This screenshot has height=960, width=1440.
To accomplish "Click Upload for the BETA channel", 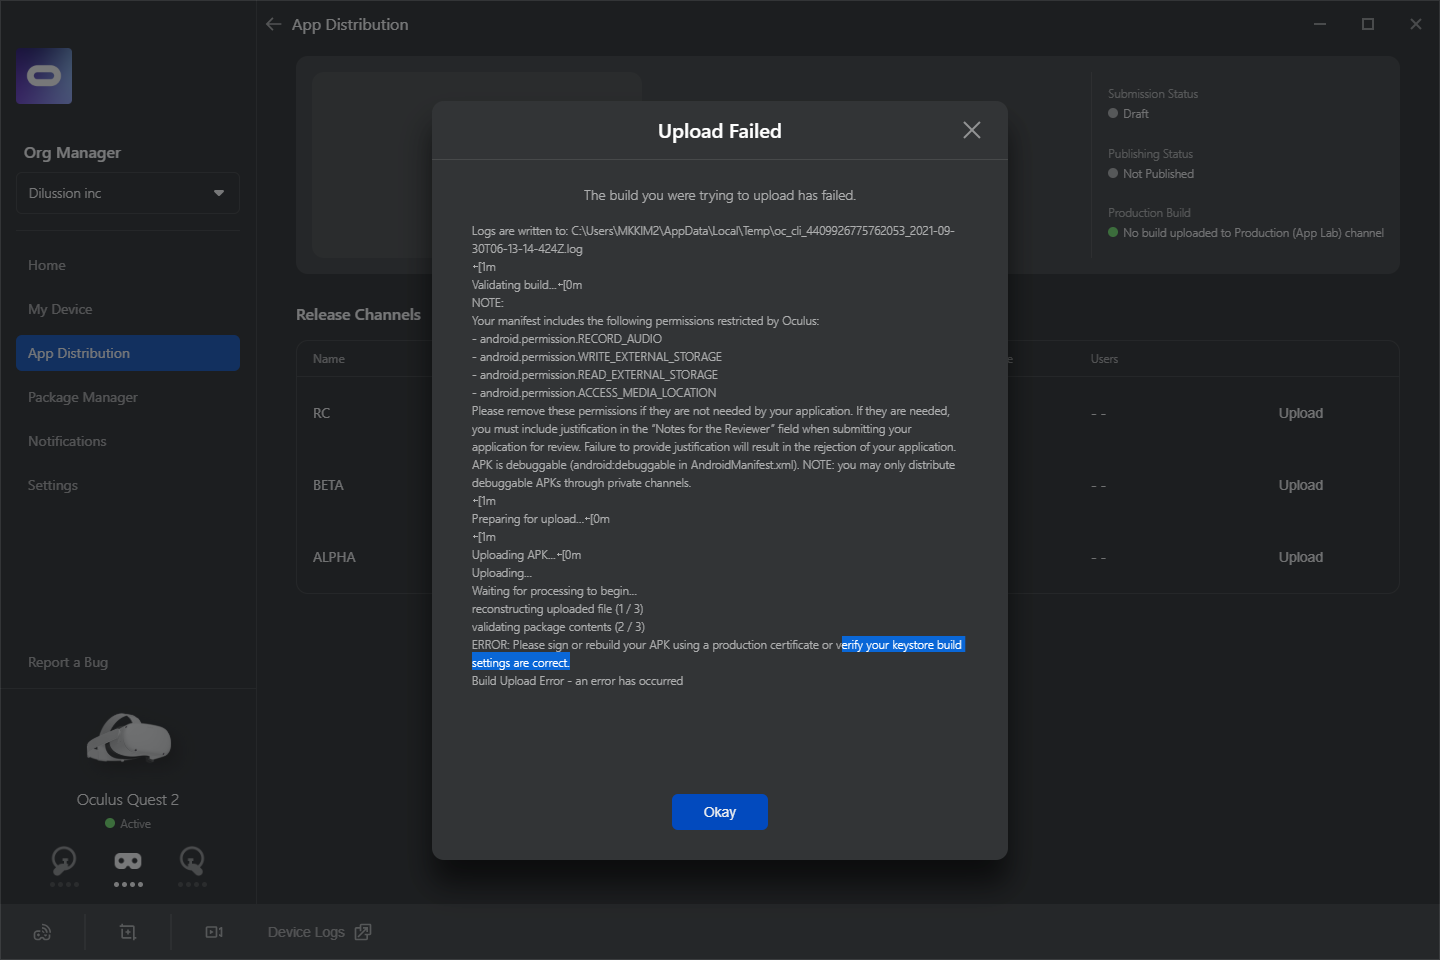I will (x=1301, y=485).
